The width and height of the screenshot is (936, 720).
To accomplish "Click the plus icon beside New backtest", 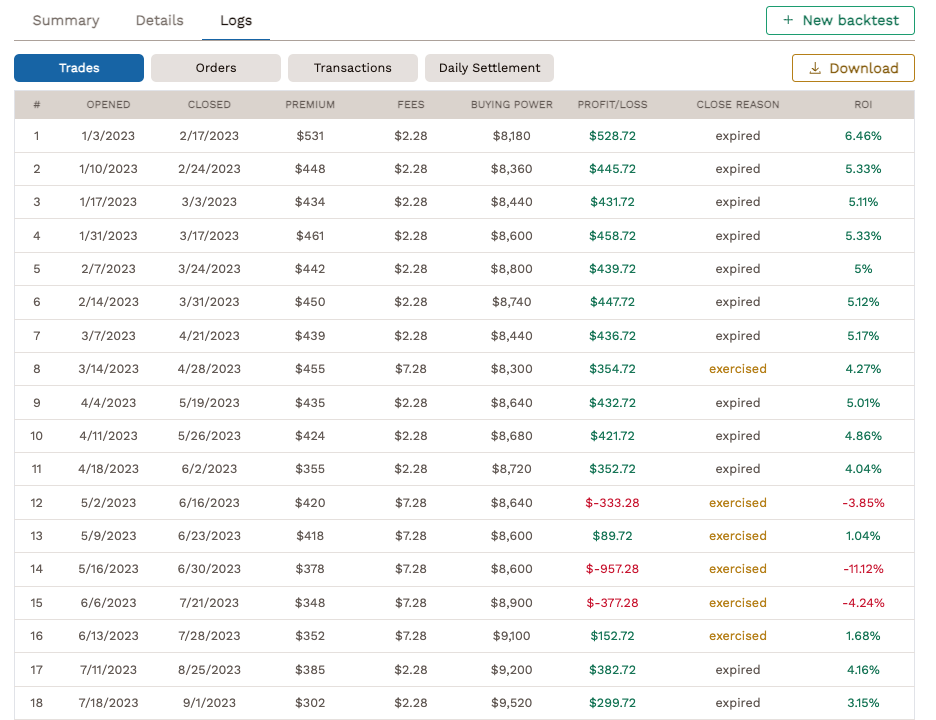I will point(786,20).
